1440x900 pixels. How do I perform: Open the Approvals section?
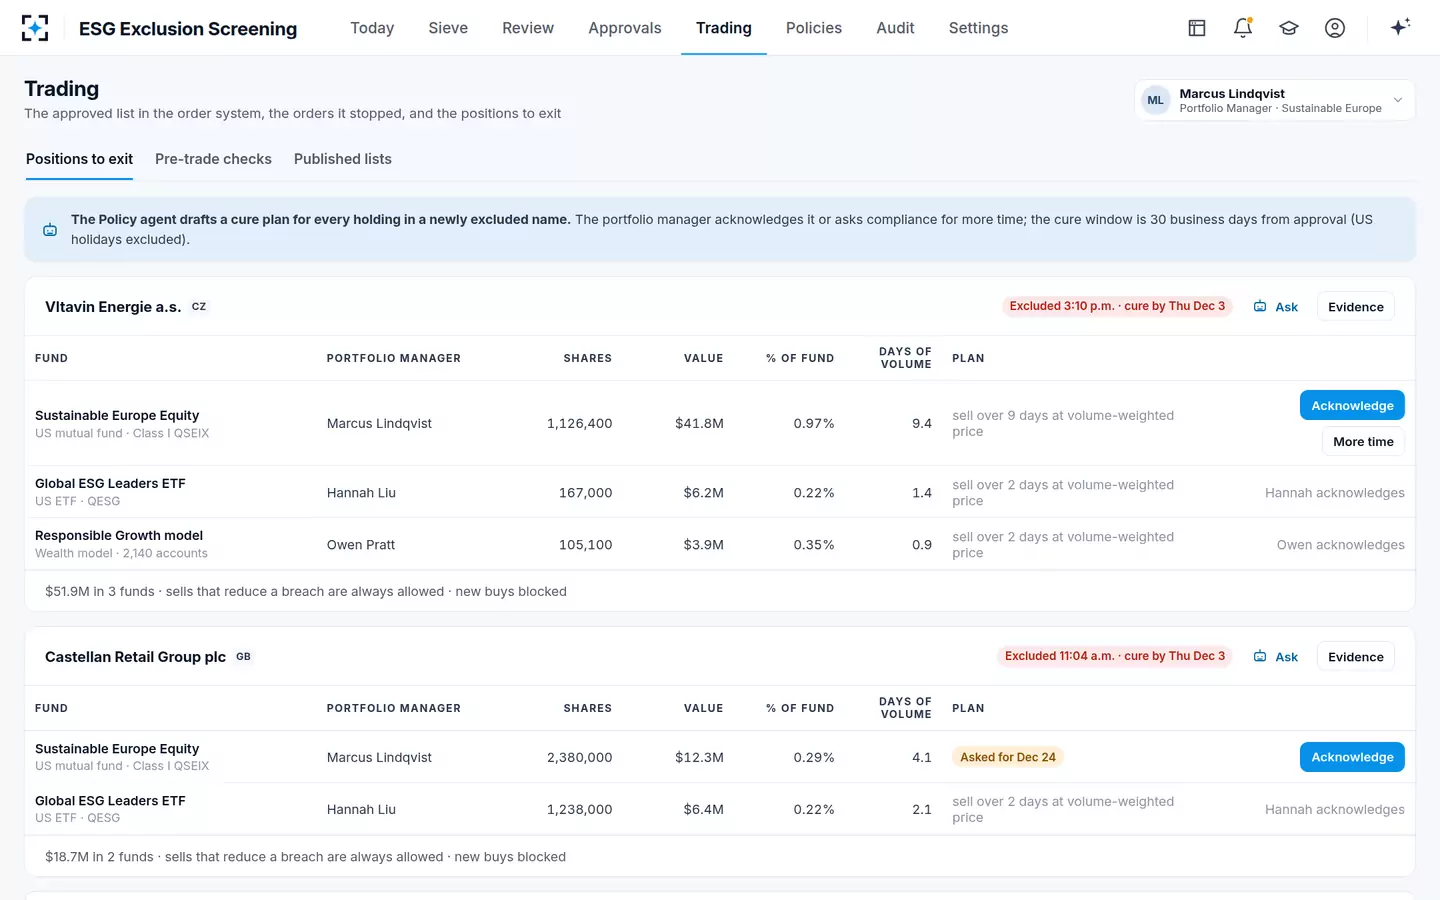click(625, 28)
